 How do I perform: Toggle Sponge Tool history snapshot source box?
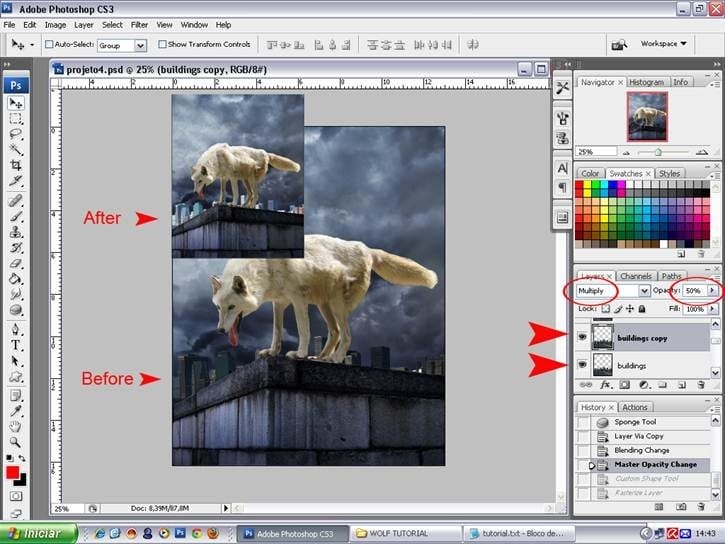point(584,422)
